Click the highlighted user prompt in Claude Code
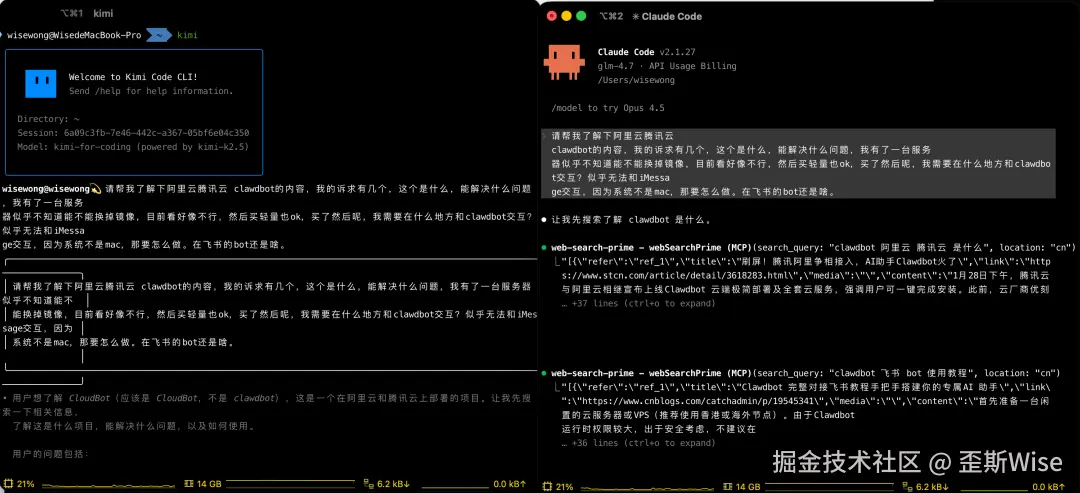Image resolution: width=1080 pixels, height=493 pixels. (798, 164)
